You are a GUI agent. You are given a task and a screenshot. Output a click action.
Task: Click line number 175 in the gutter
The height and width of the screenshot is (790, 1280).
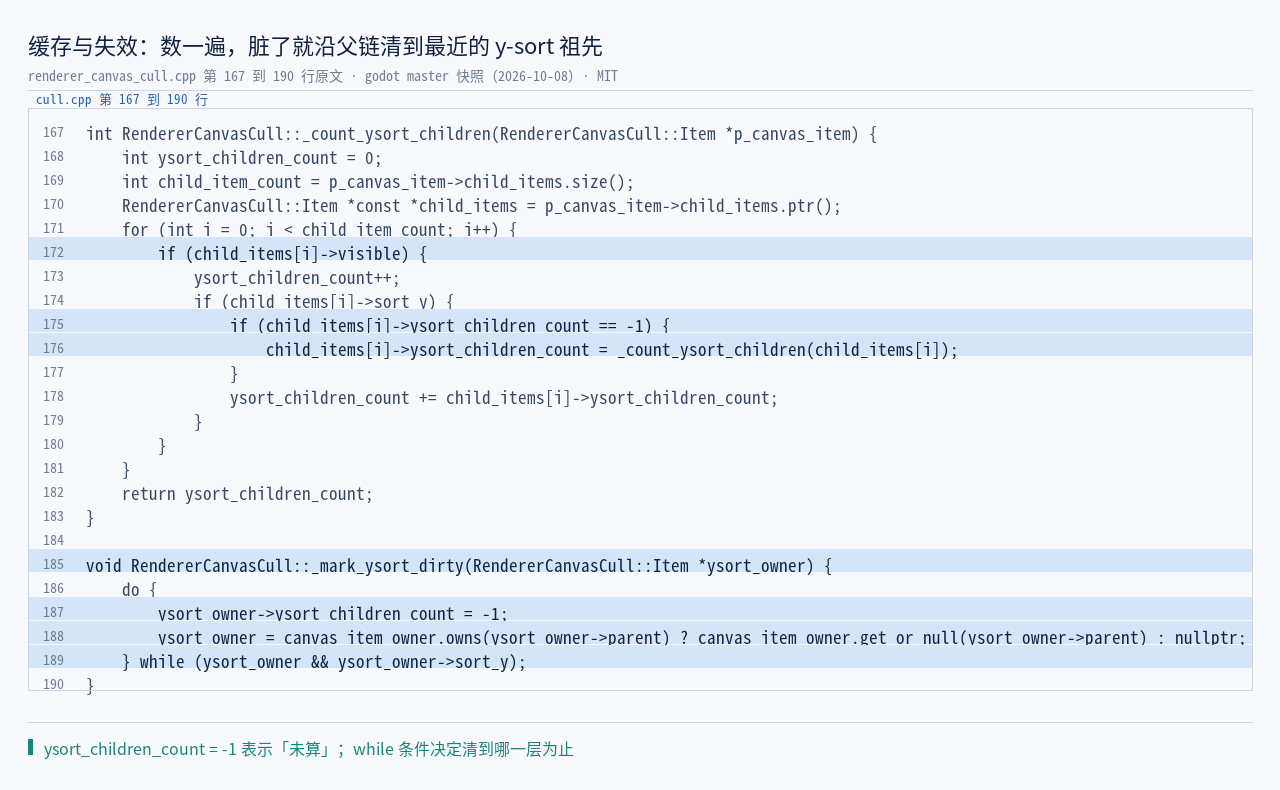pyautogui.click(x=53, y=325)
